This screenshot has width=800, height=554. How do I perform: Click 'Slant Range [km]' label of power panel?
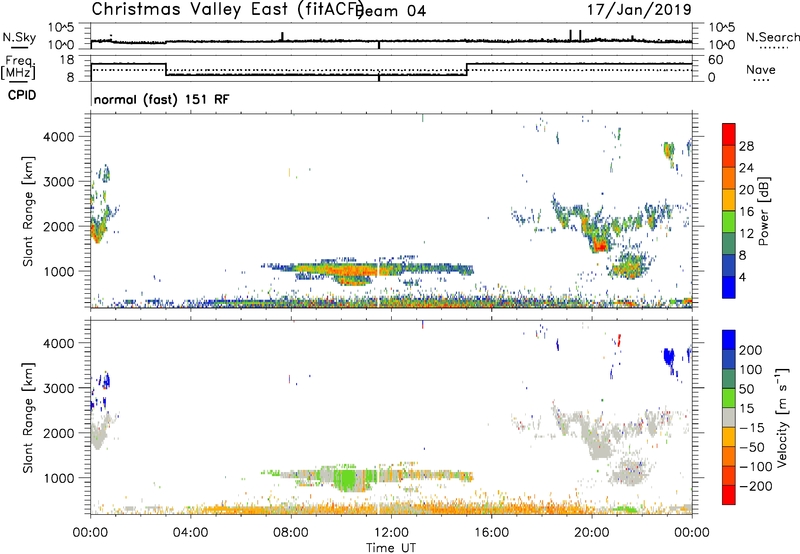point(28,211)
